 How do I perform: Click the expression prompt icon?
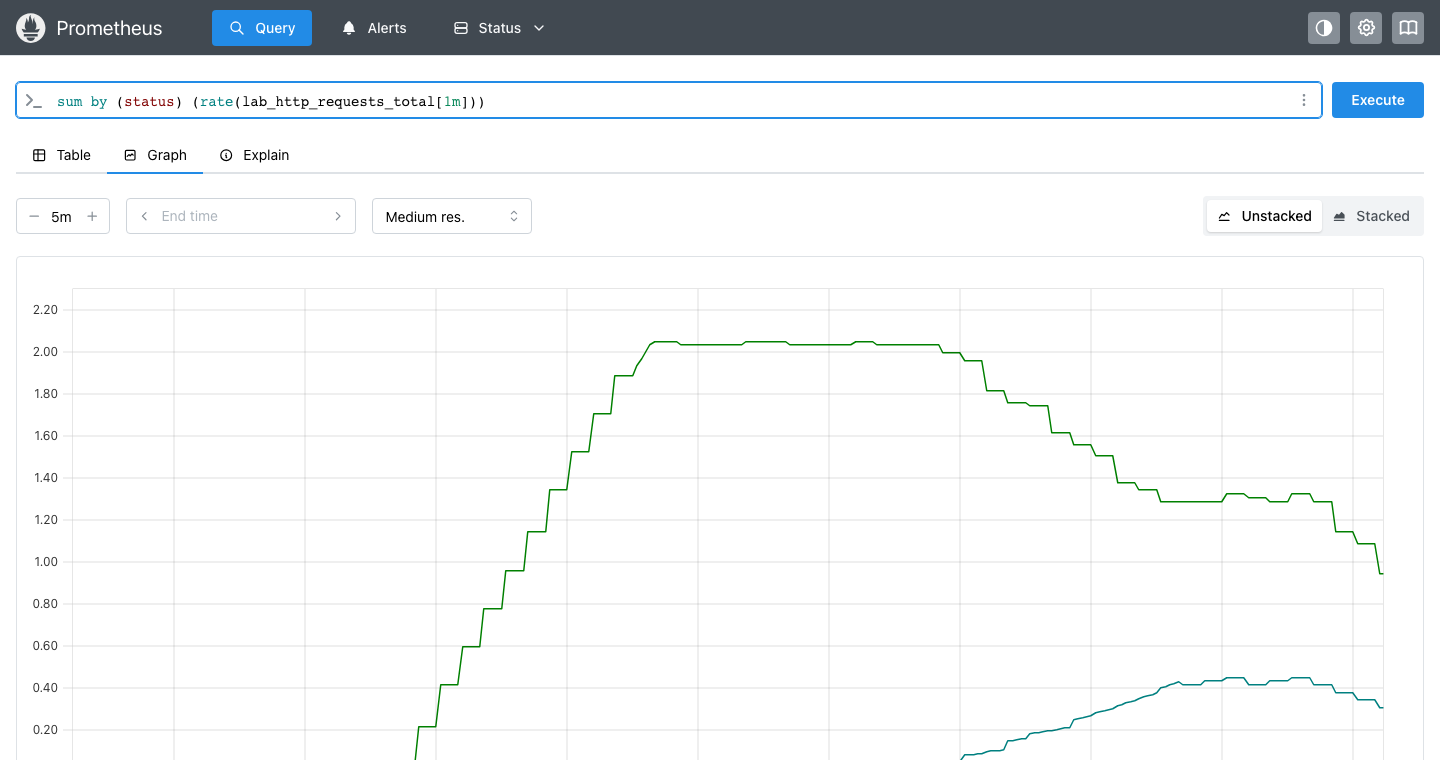(34, 101)
